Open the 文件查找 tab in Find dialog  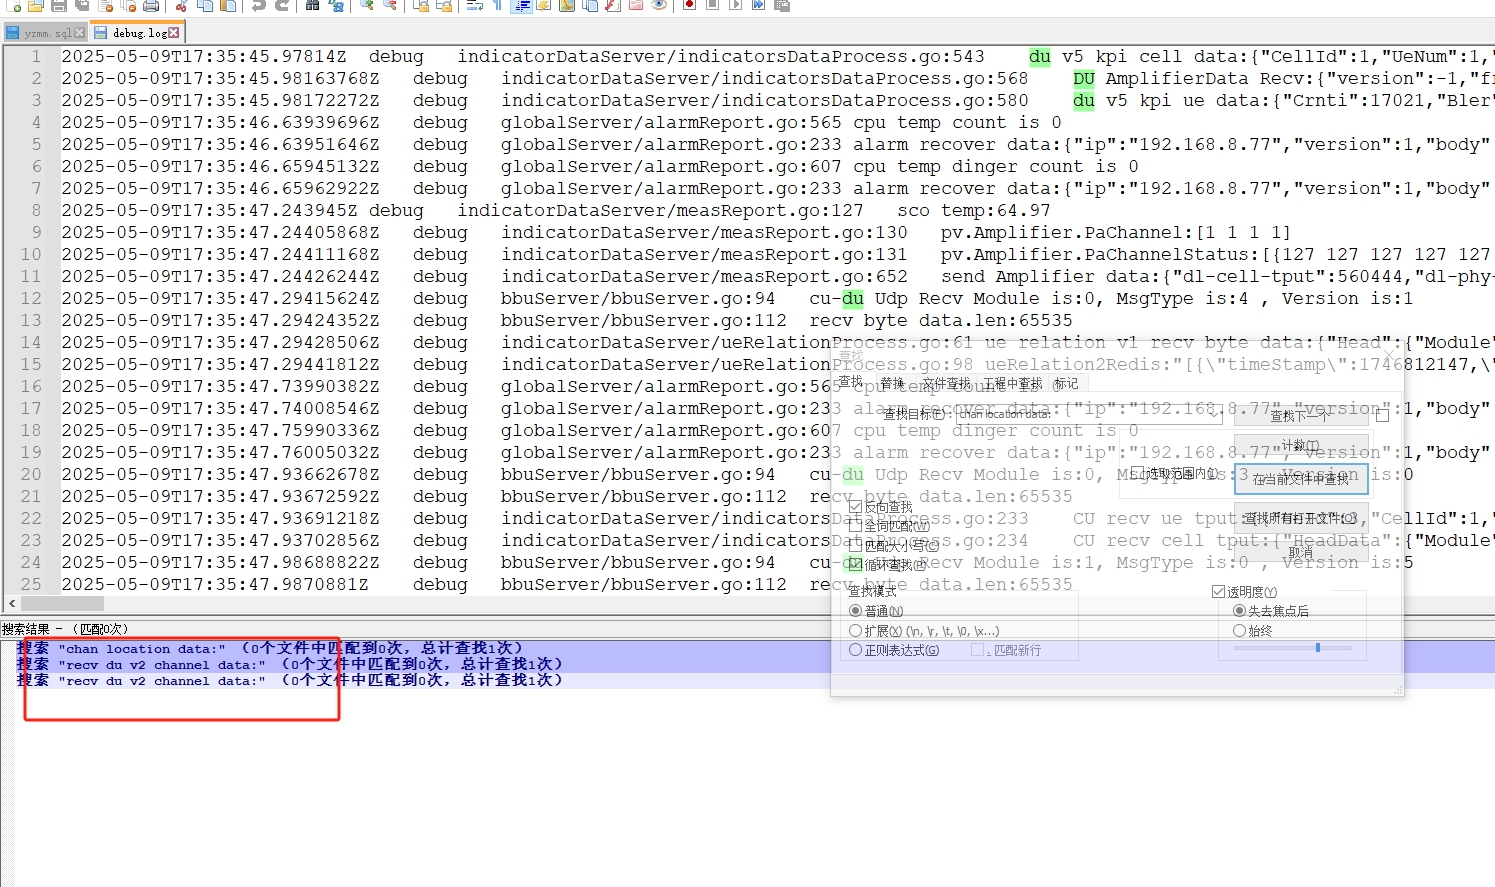[946, 383]
